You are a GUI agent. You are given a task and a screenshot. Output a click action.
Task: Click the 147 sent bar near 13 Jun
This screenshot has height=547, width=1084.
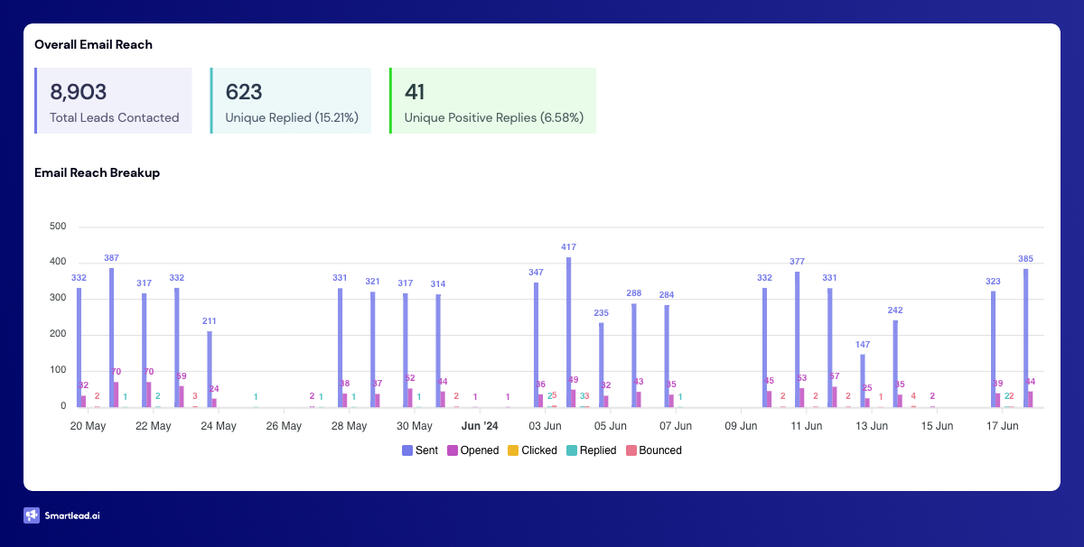coord(863,380)
